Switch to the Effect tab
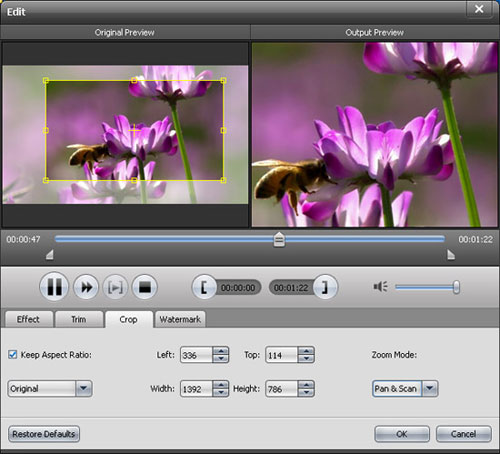 click(28, 319)
